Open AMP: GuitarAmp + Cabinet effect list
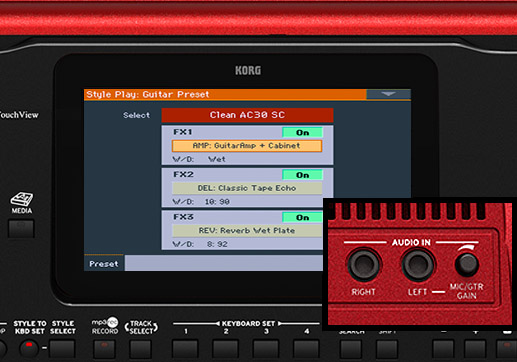 (247, 146)
